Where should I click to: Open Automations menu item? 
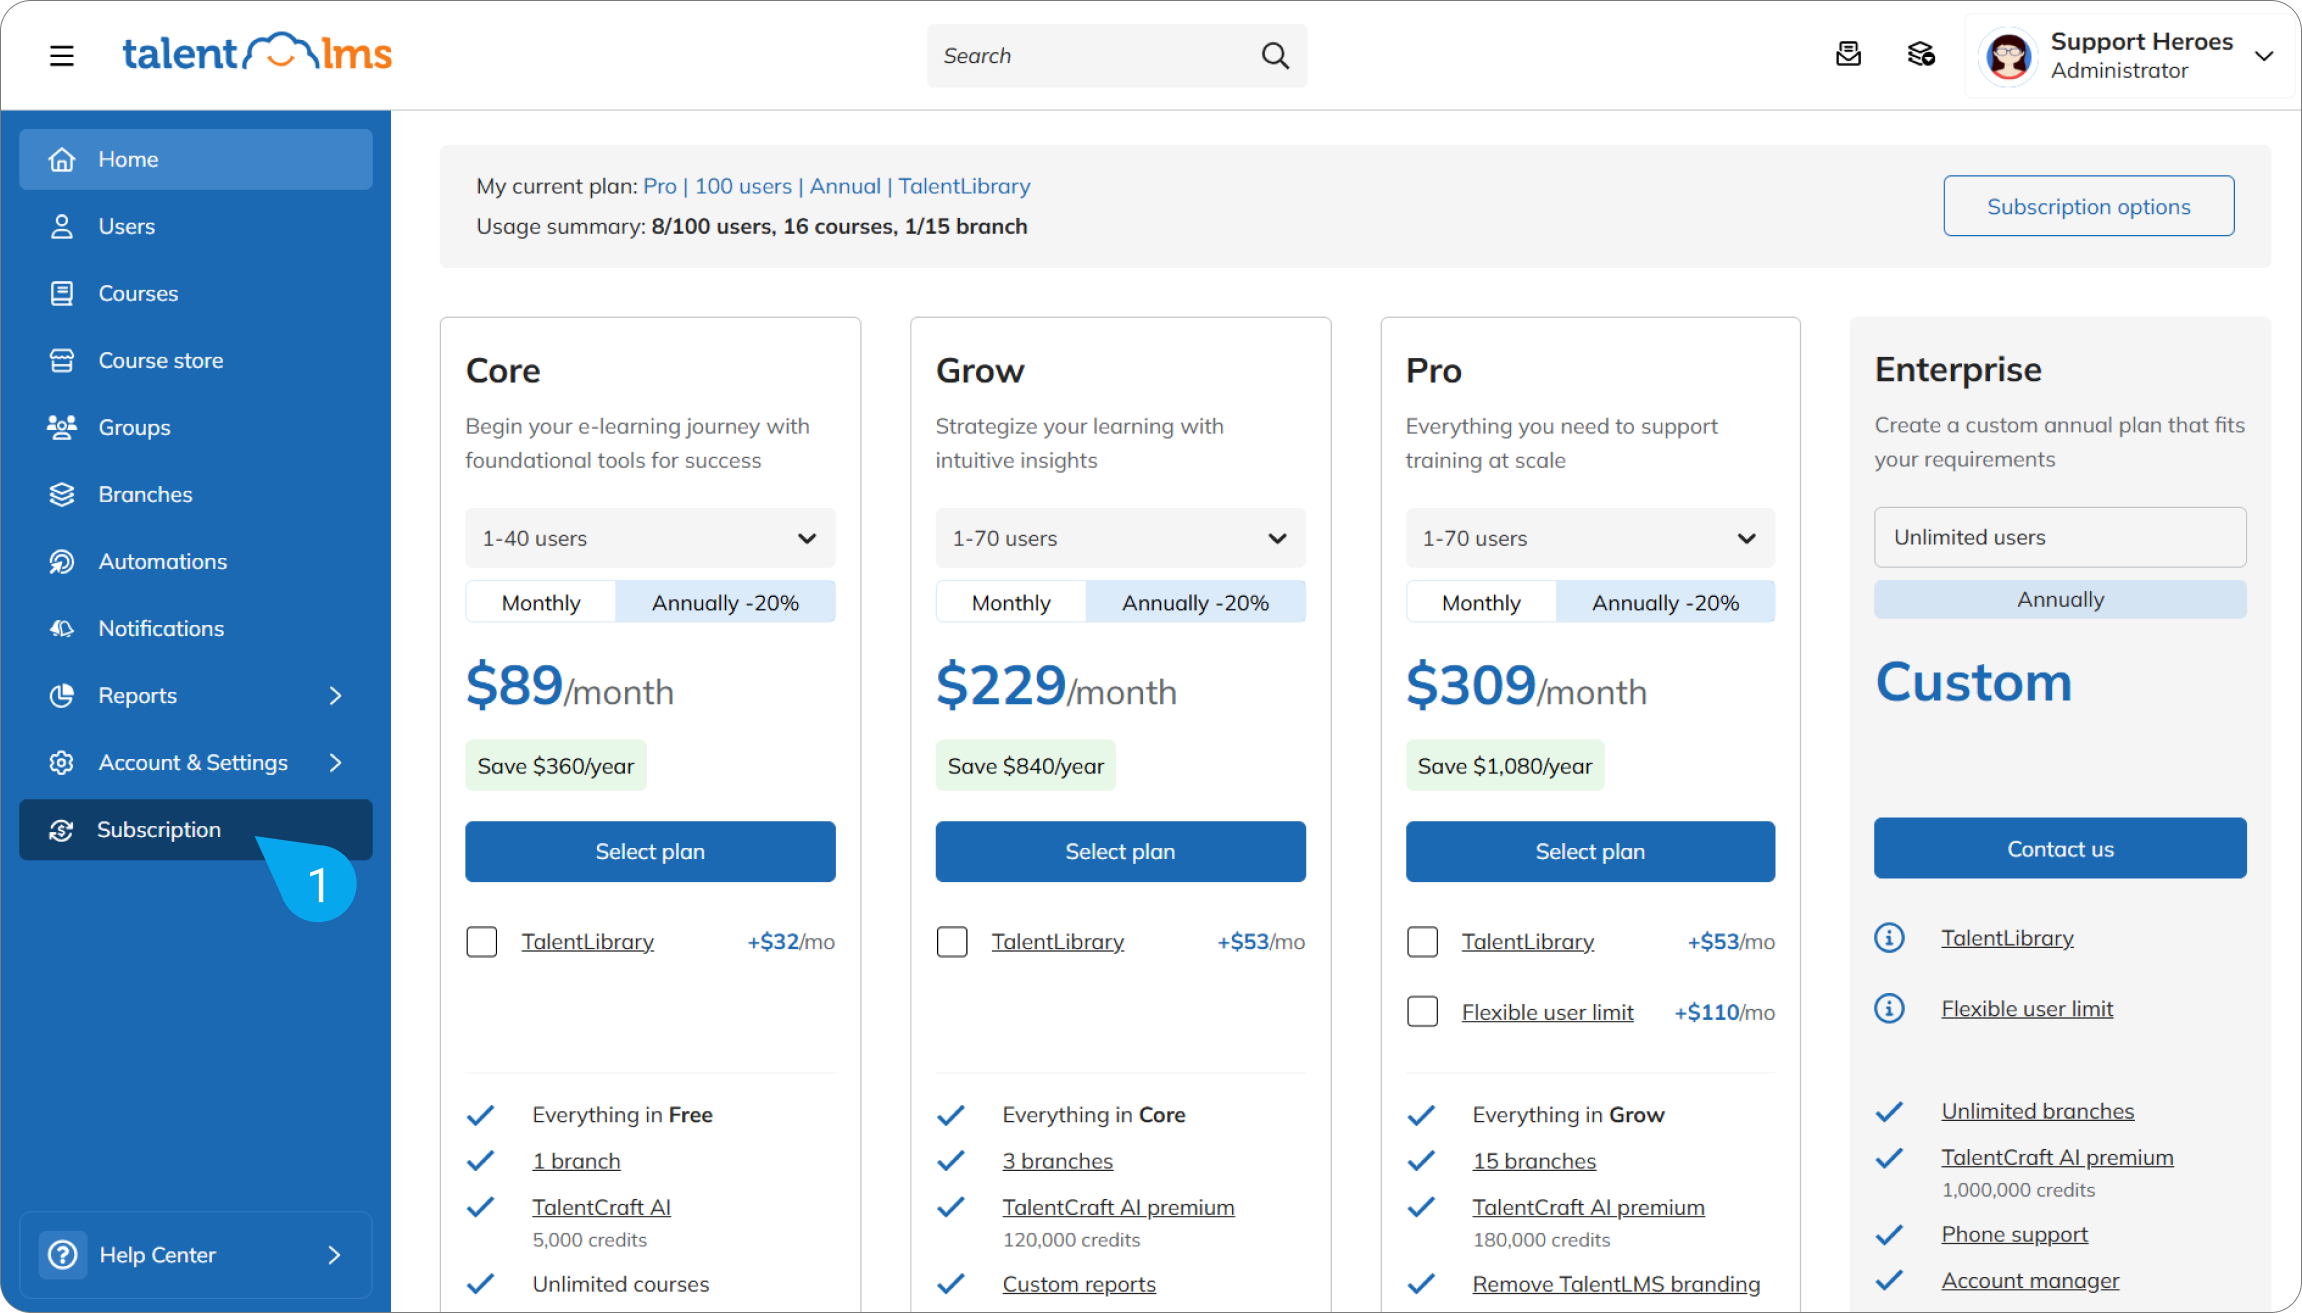click(196, 561)
